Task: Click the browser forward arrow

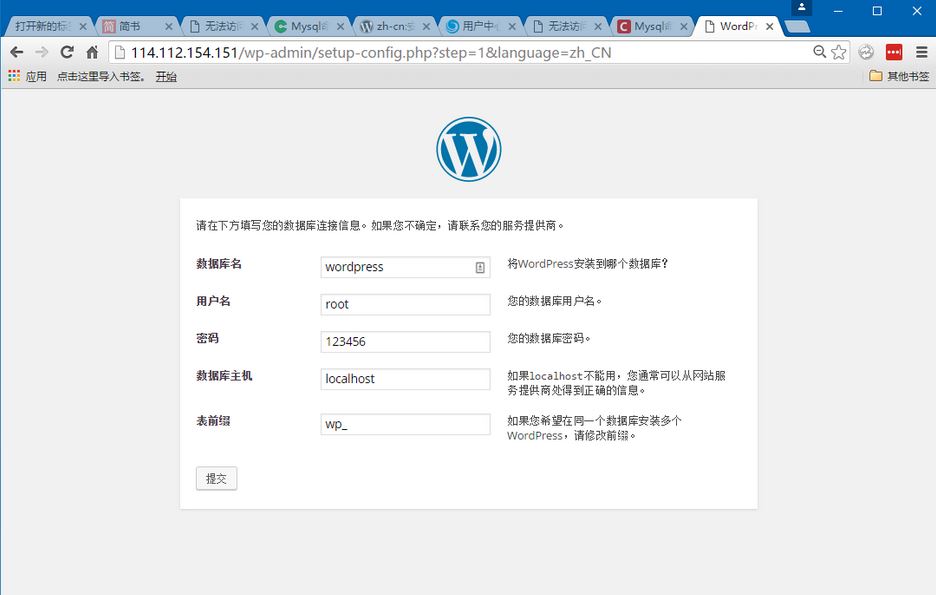Action: [42, 53]
